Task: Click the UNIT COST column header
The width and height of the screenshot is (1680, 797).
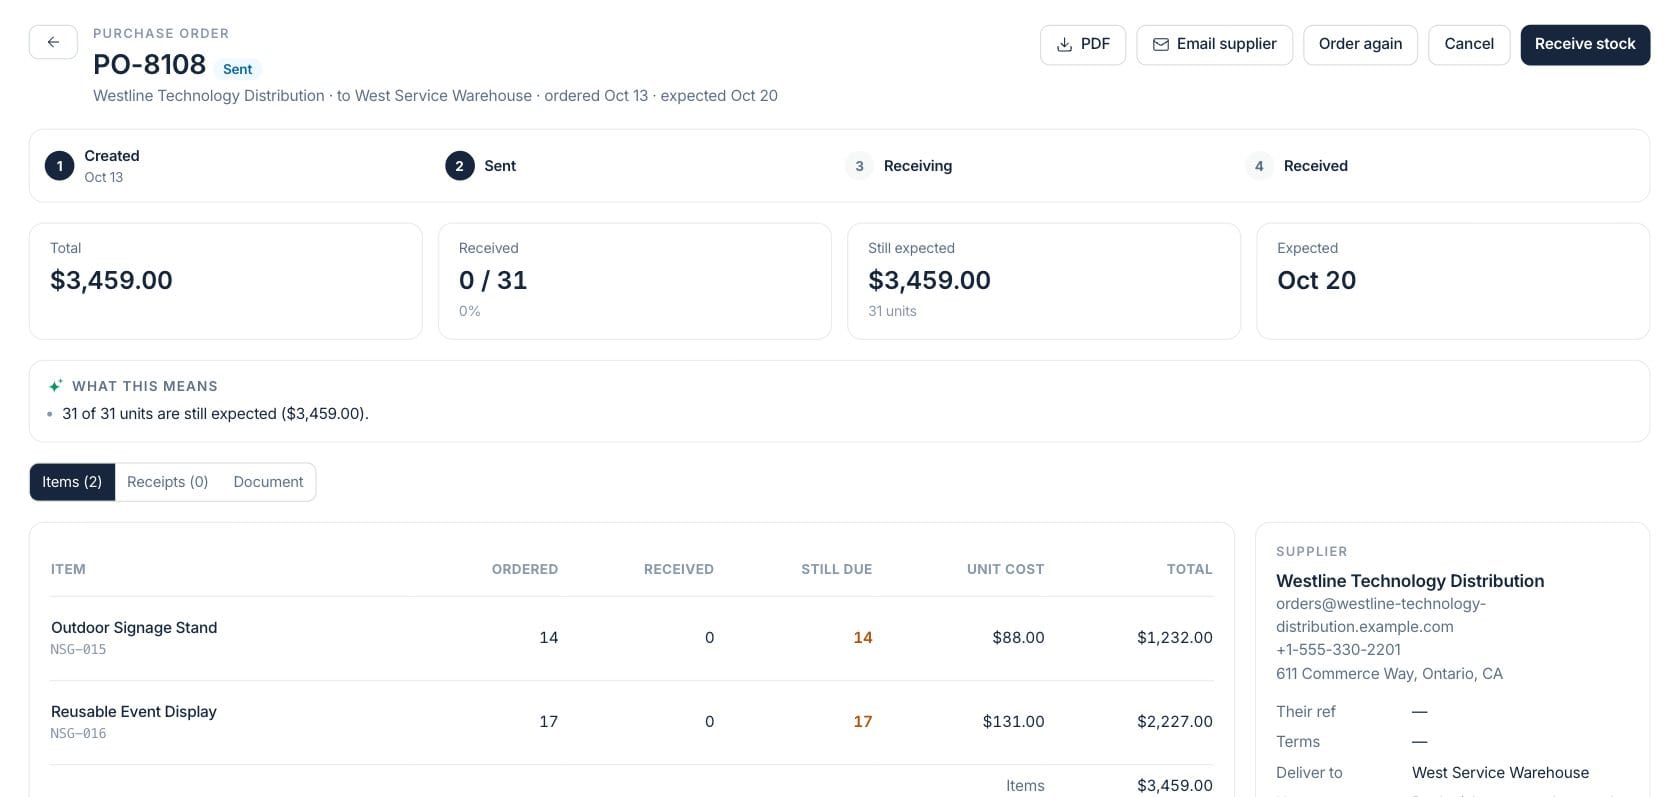Action: [1005, 569]
